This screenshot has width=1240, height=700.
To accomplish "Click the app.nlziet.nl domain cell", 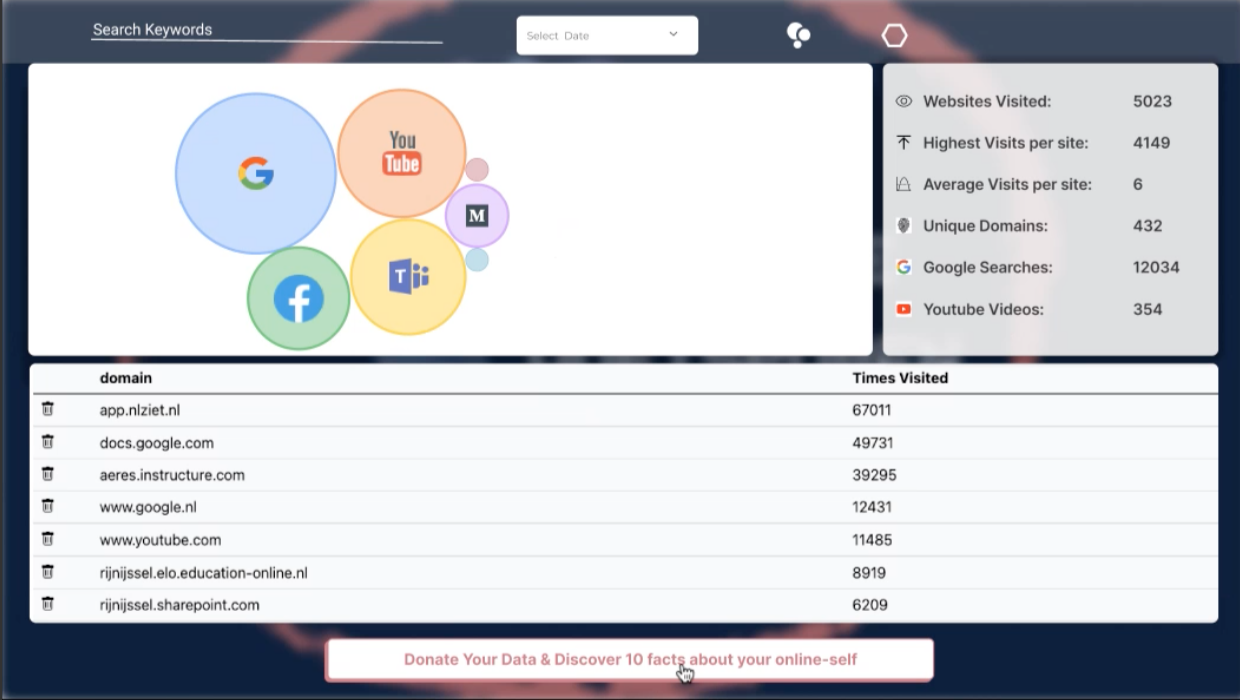I will pos(140,410).
